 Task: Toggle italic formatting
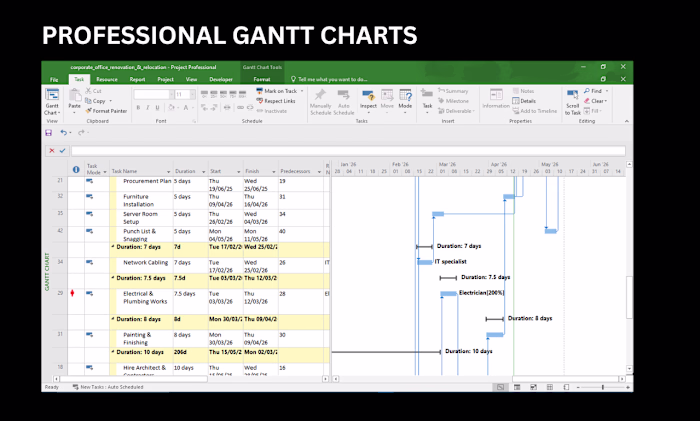point(148,108)
